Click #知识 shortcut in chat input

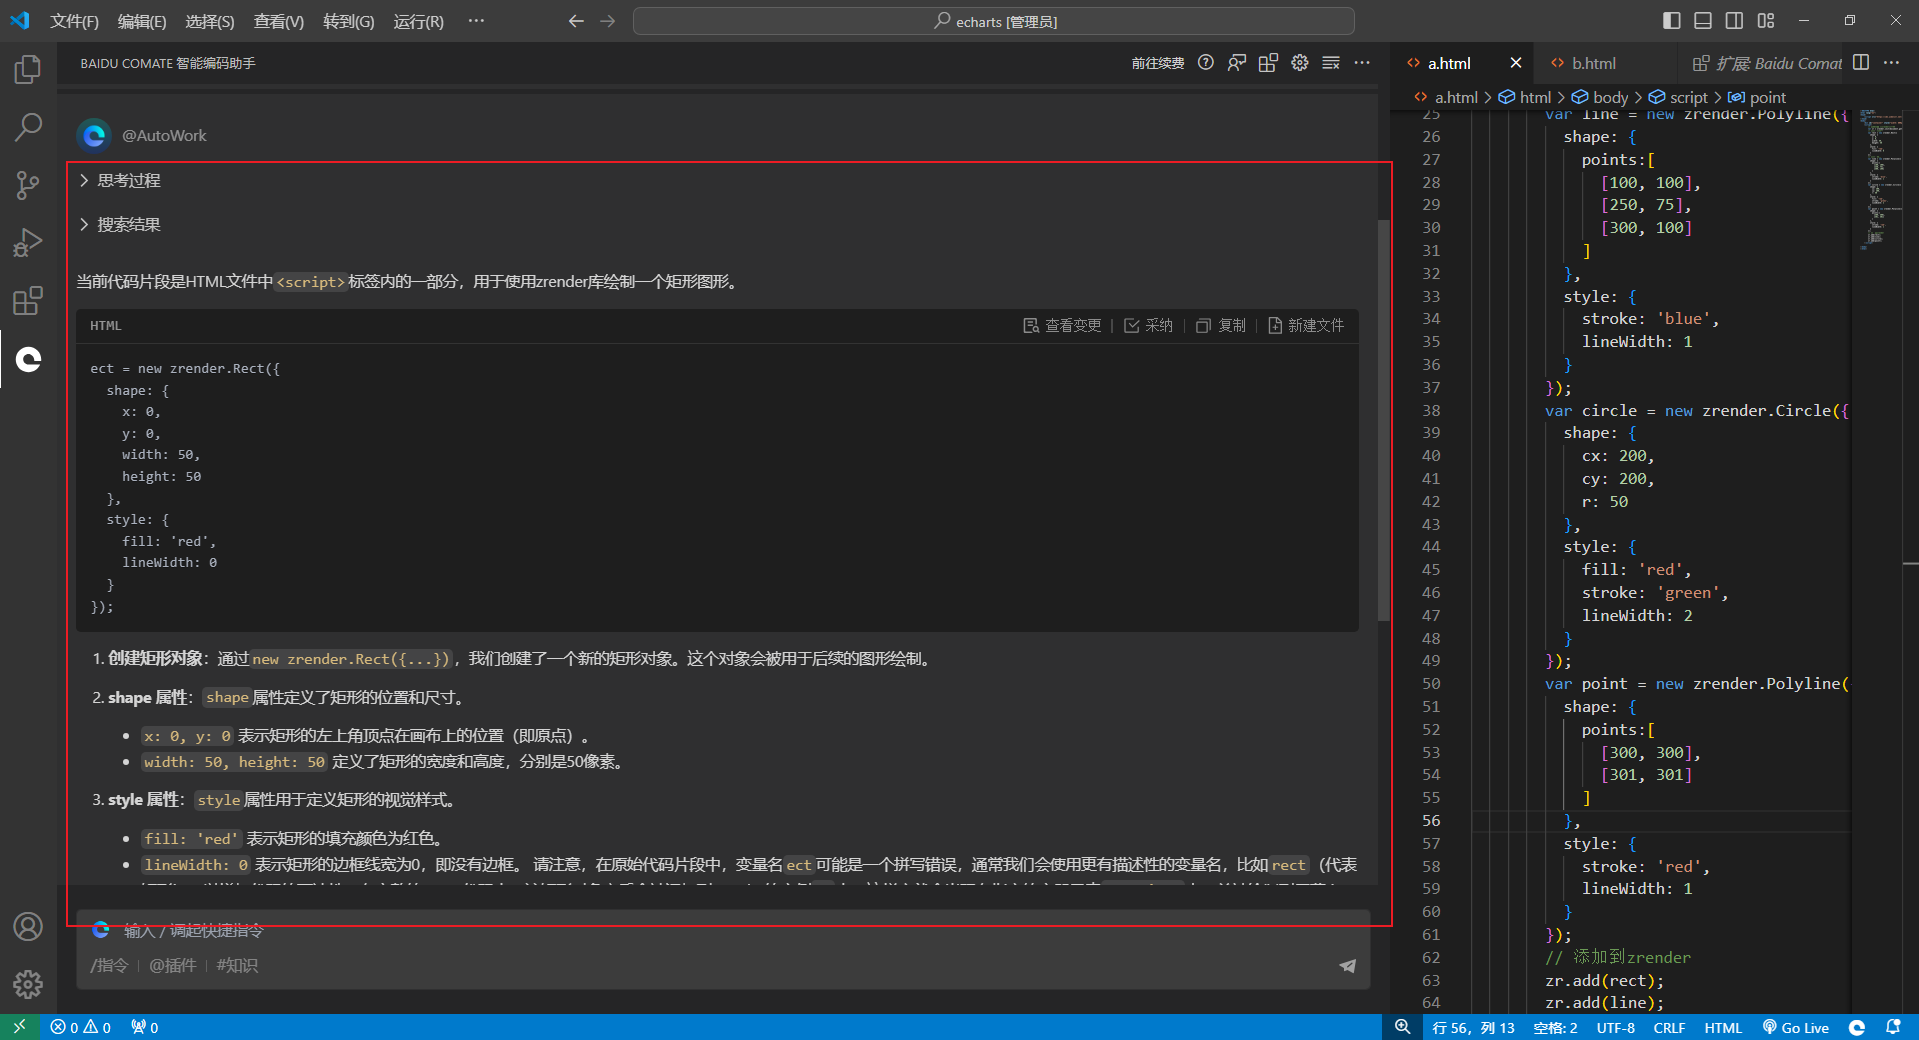point(237,966)
